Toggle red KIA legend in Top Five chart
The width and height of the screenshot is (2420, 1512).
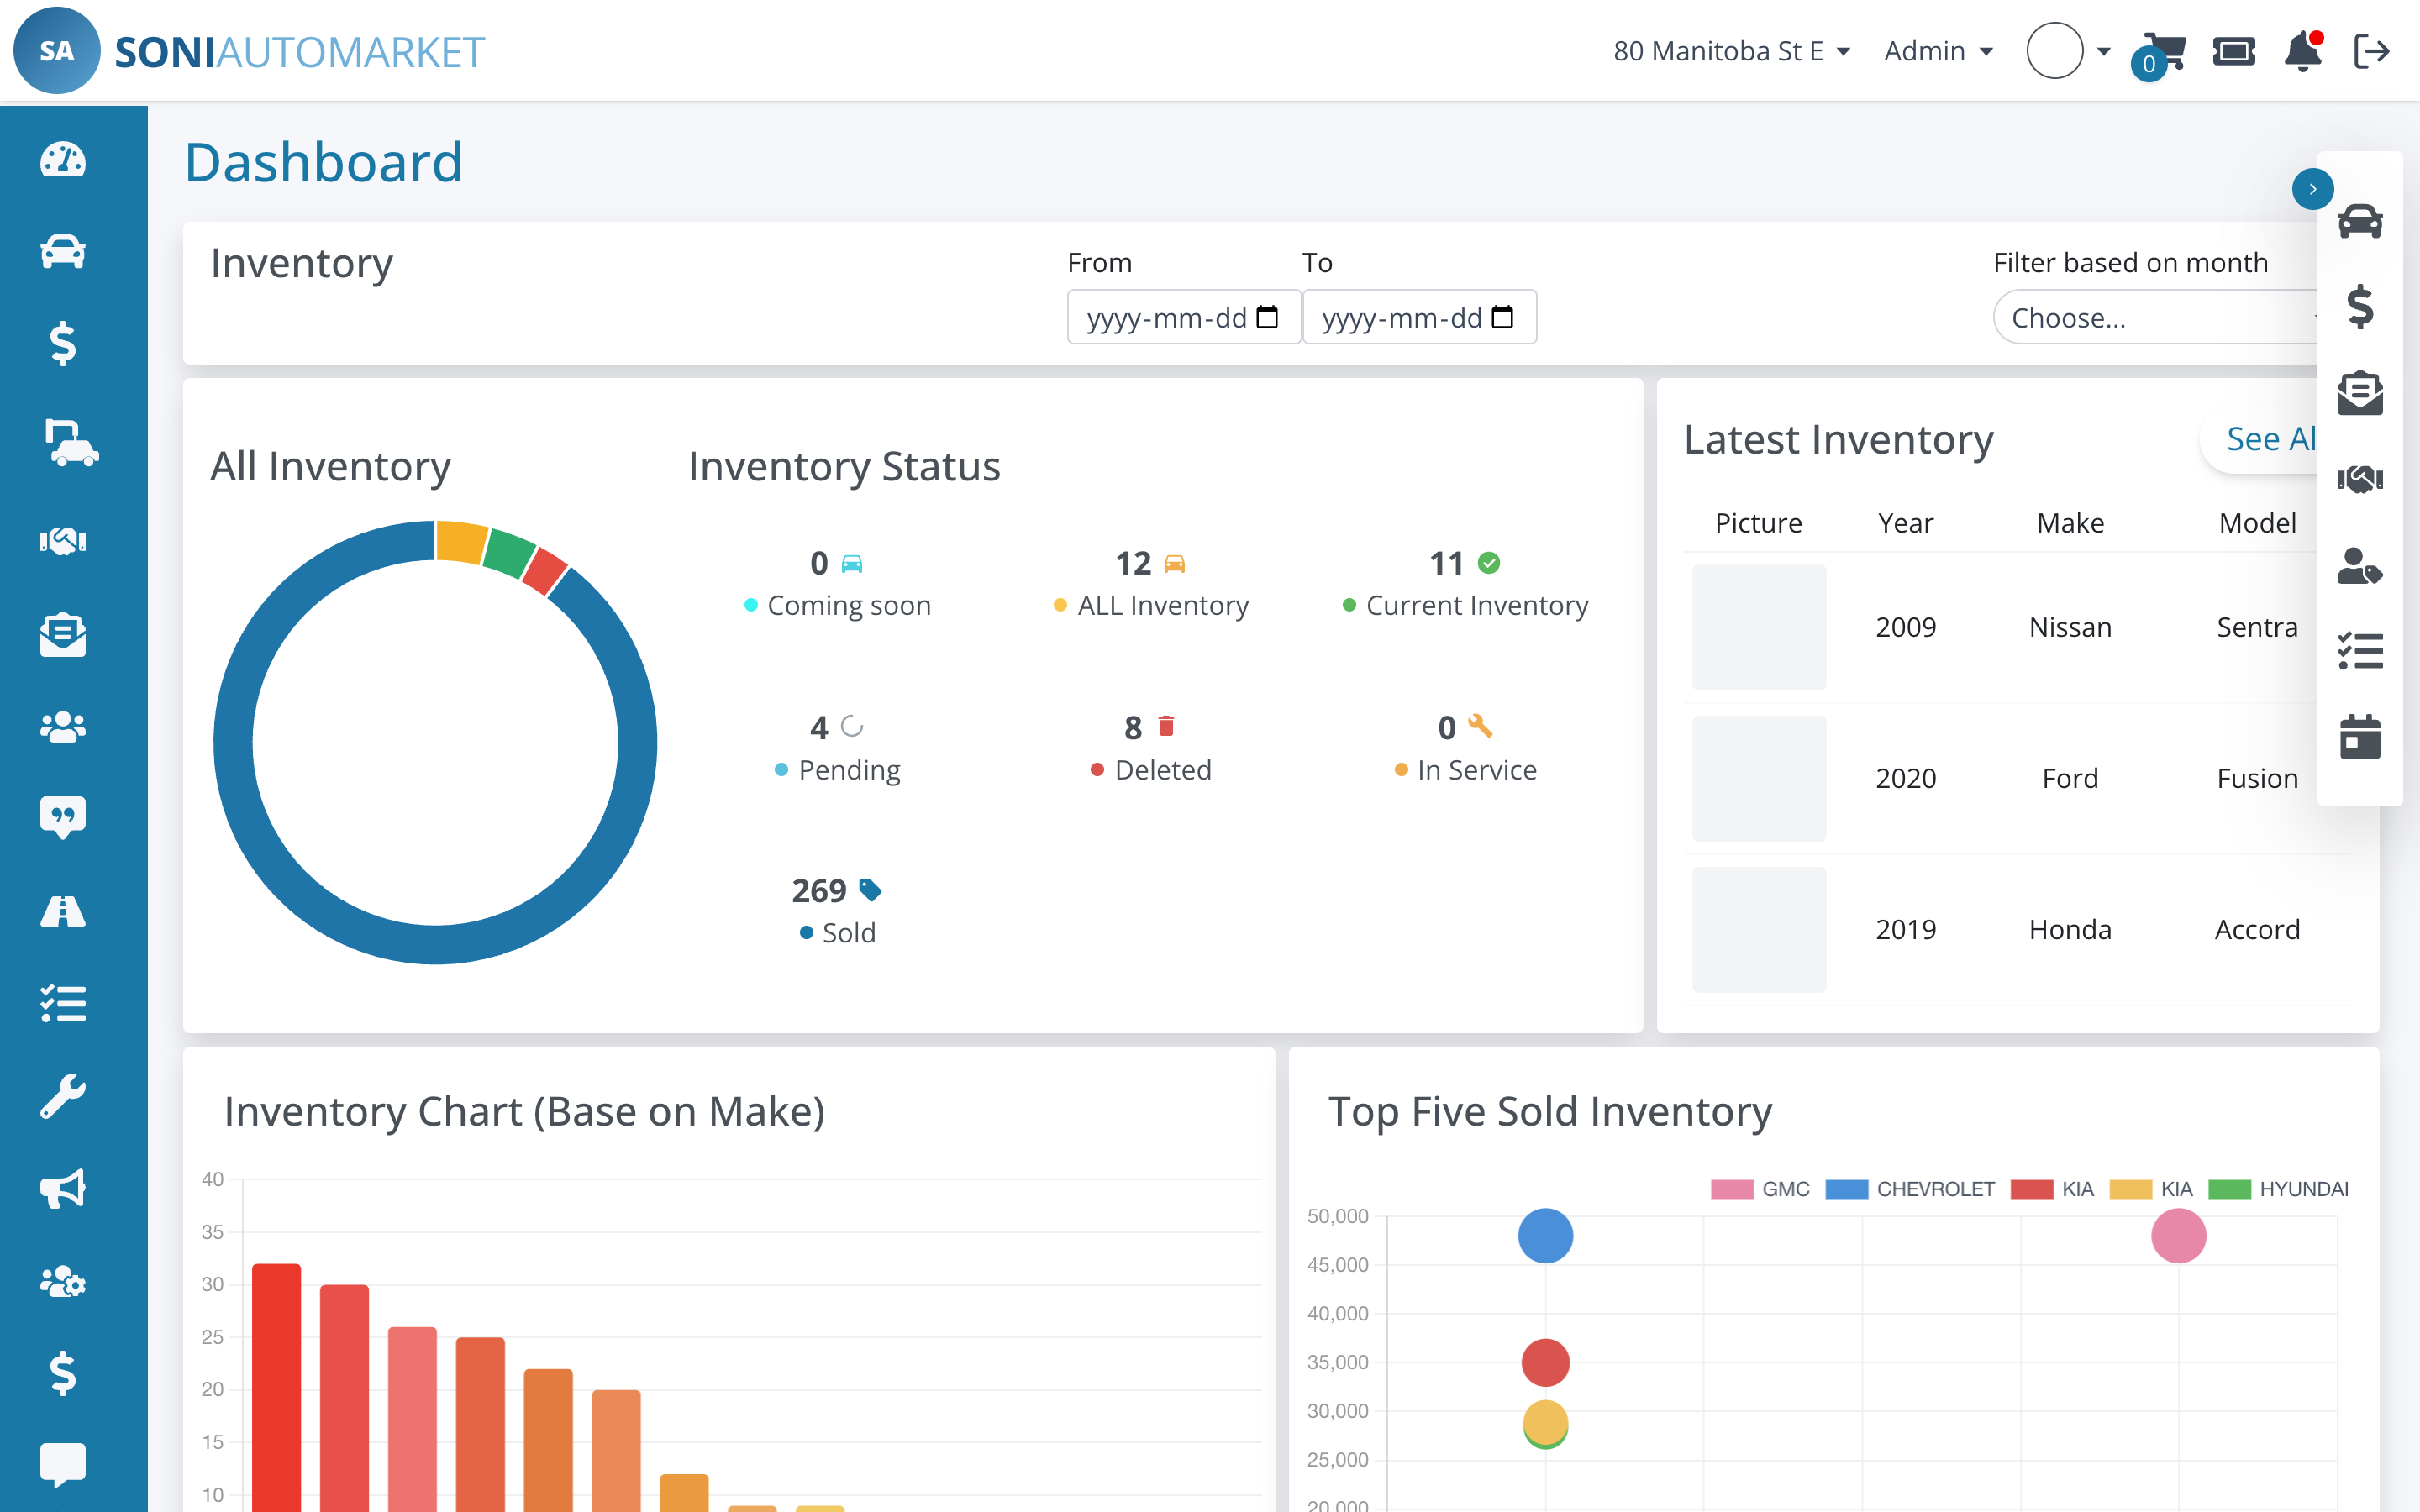pos(2051,1189)
